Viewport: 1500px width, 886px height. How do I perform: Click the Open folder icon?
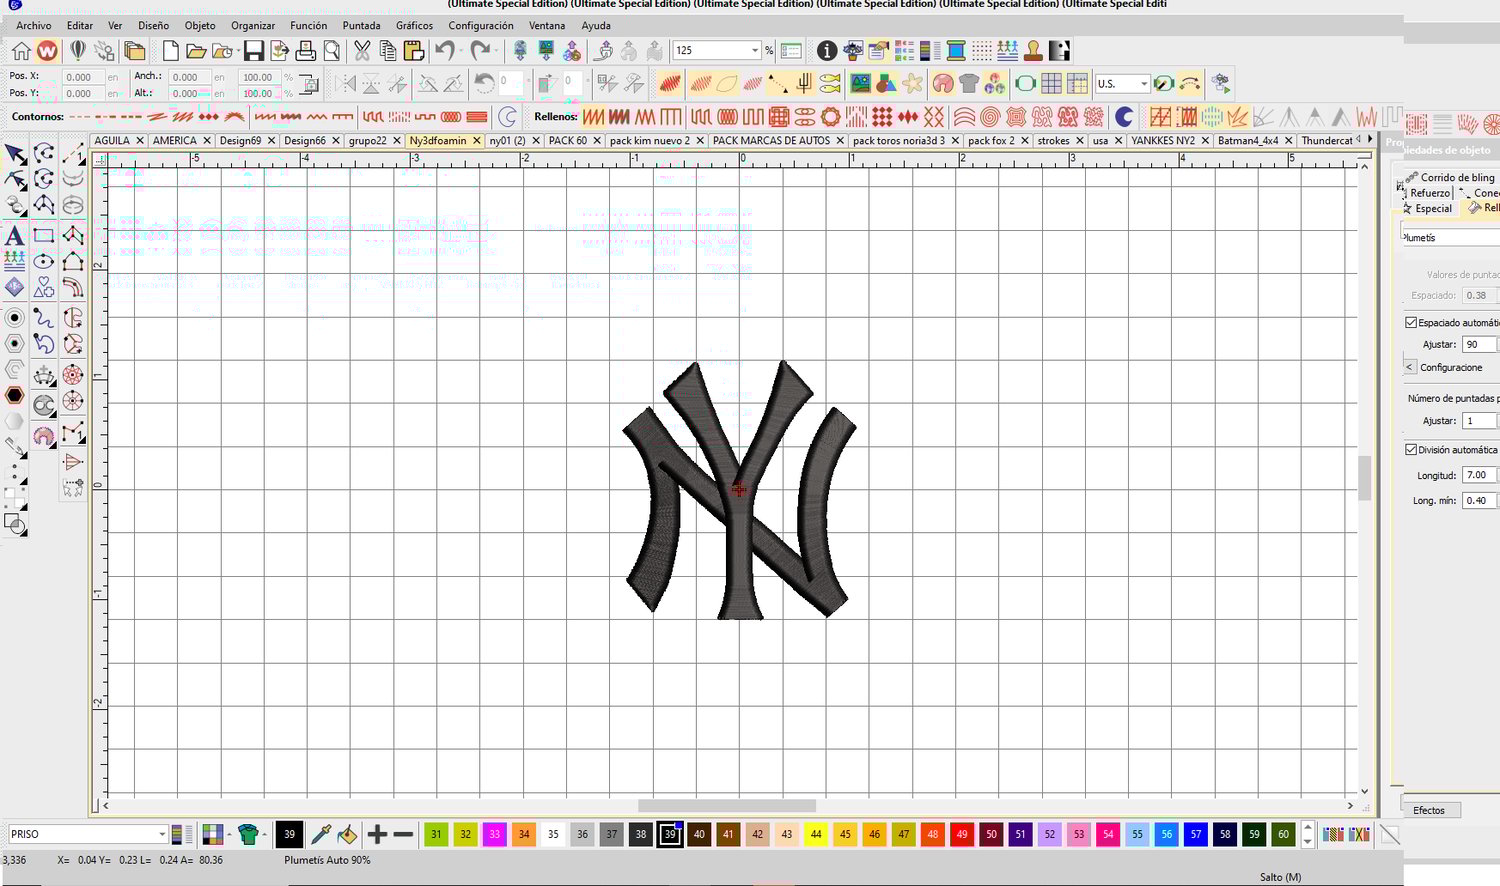pos(196,51)
